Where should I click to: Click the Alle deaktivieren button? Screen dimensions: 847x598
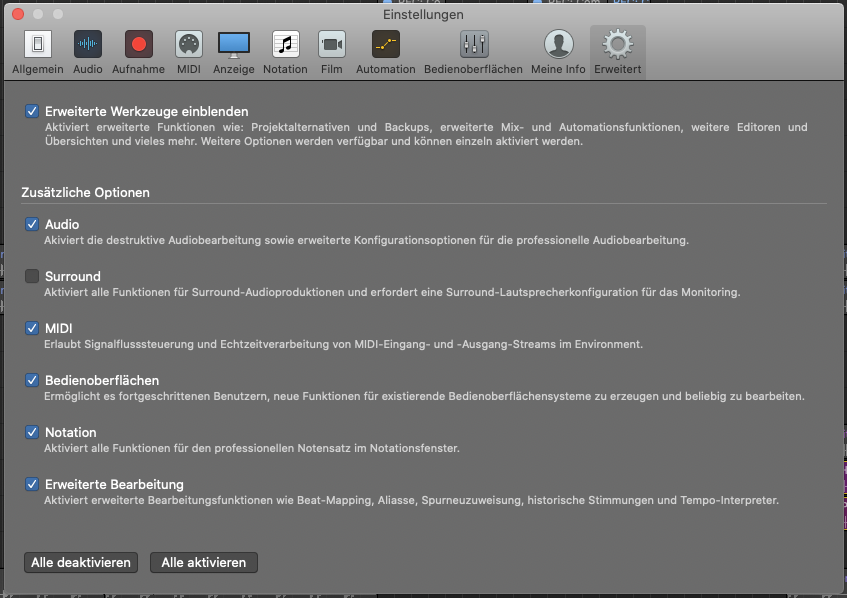81,562
